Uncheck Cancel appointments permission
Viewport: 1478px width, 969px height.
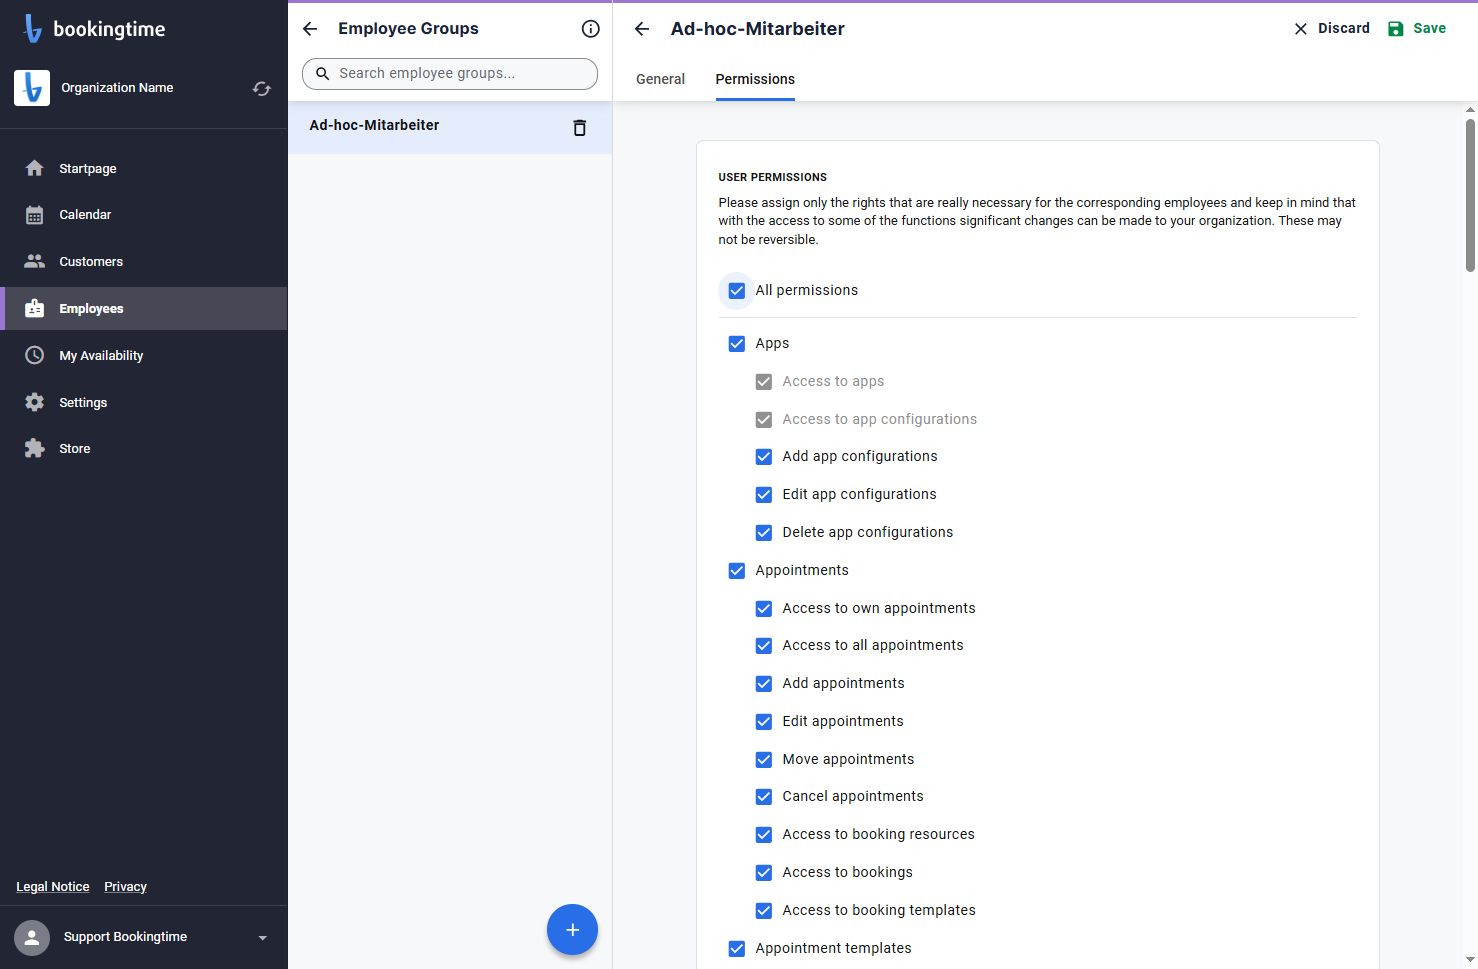click(764, 797)
